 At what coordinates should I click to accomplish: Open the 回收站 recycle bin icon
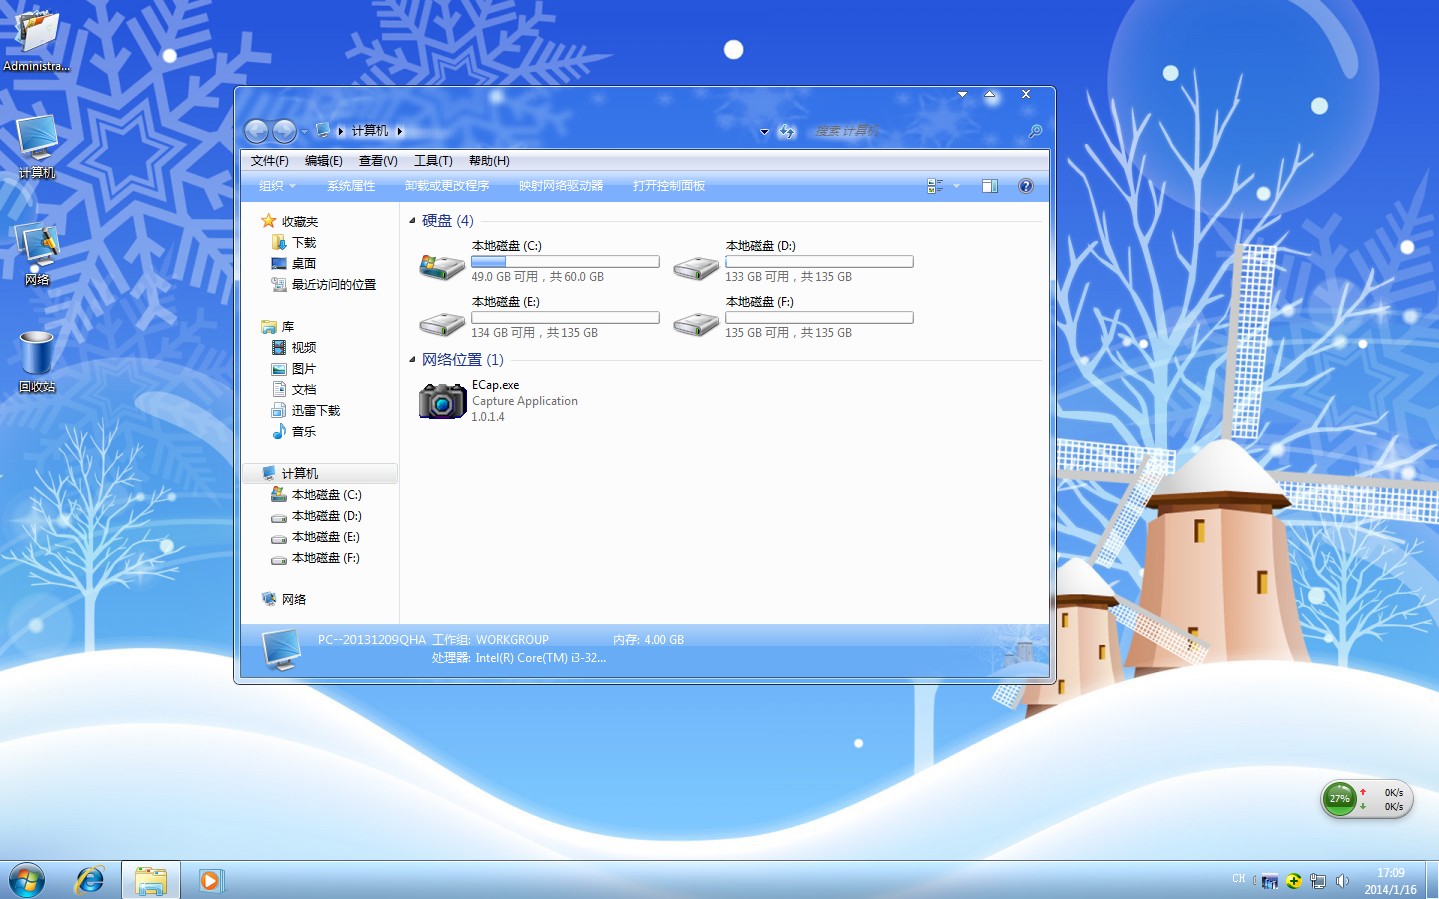coord(37,361)
